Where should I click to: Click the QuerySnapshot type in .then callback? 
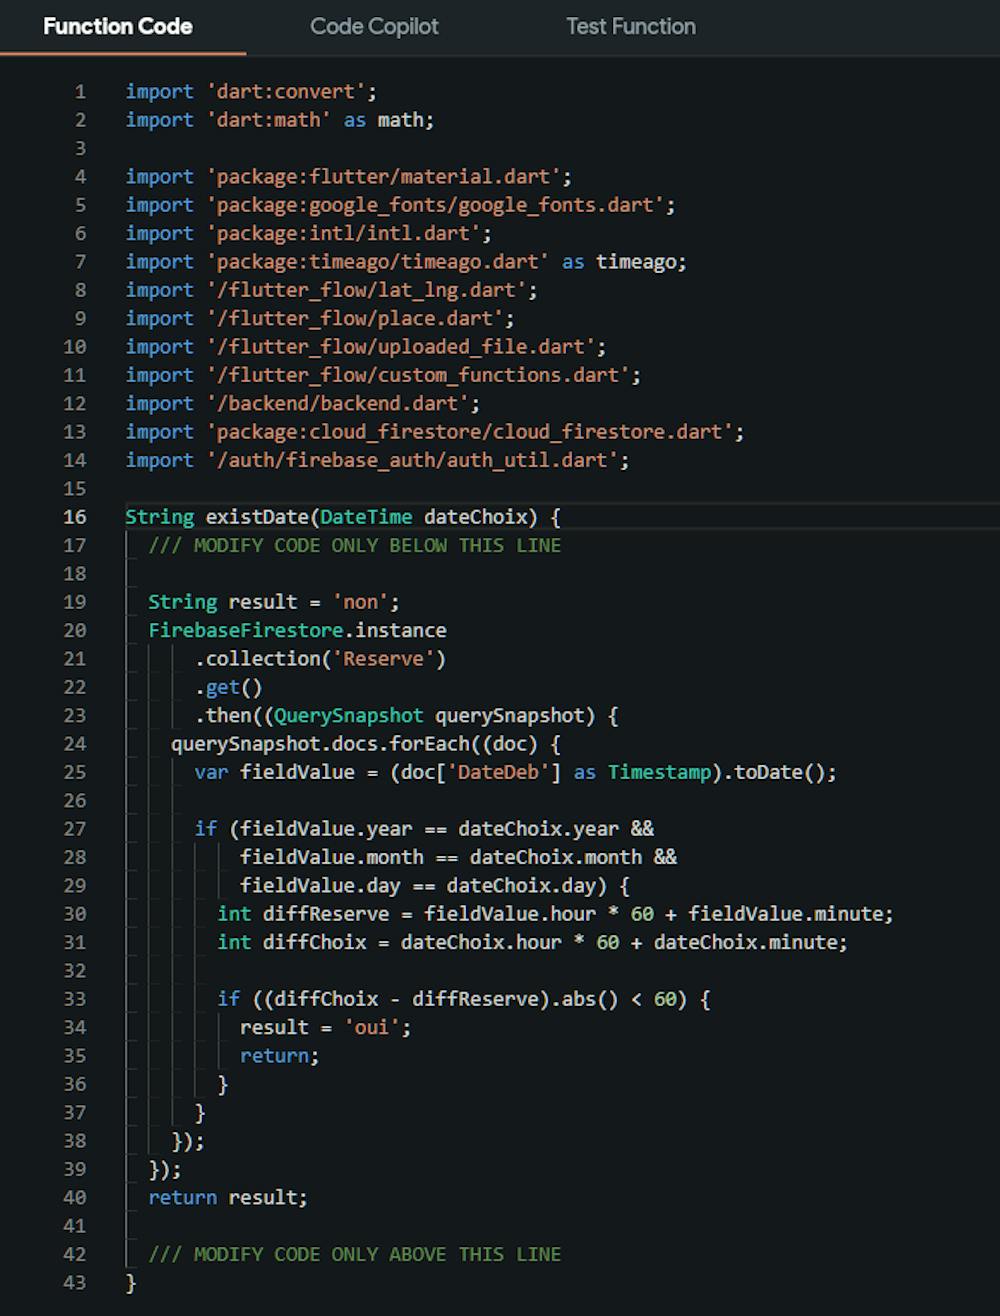348,715
